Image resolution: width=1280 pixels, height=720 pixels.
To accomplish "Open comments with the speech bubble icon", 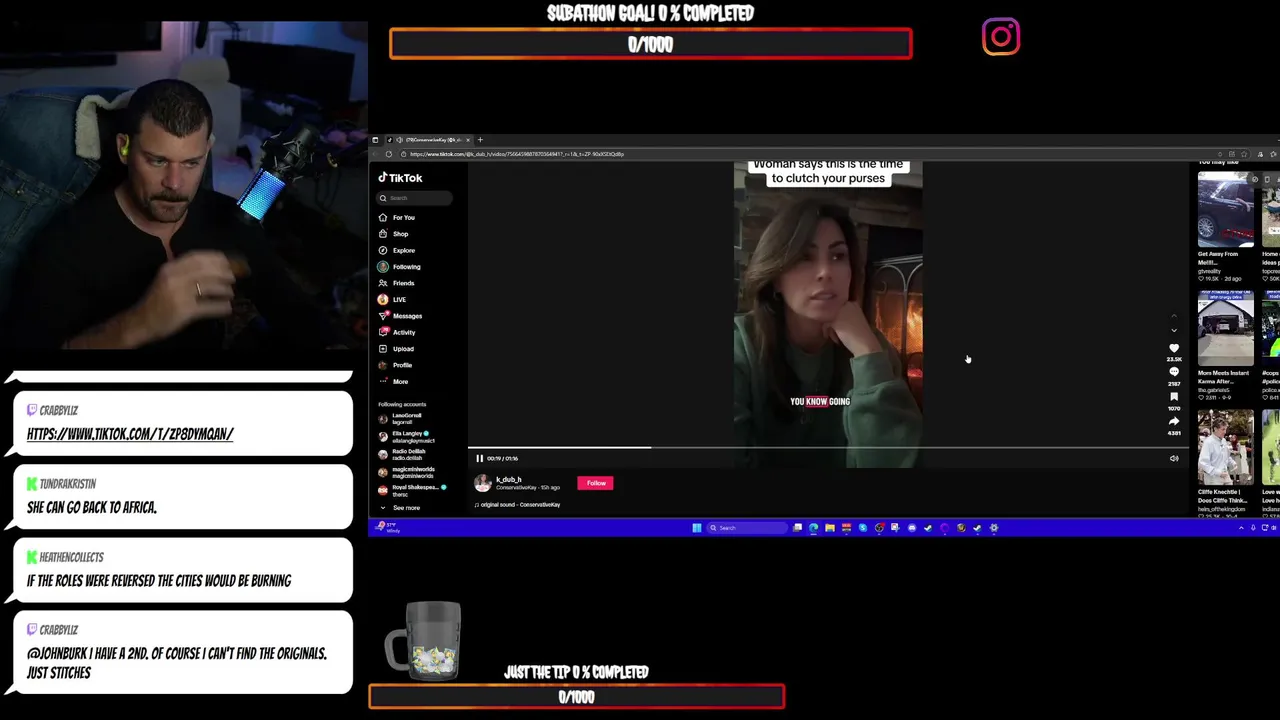I will click(x=1174, y=372).
